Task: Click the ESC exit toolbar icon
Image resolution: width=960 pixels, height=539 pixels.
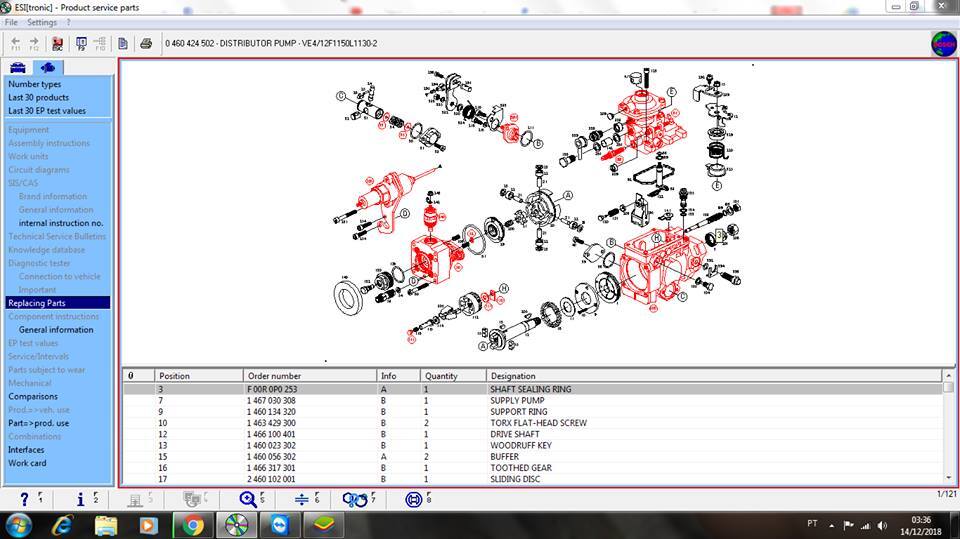Action: point(58,43)
